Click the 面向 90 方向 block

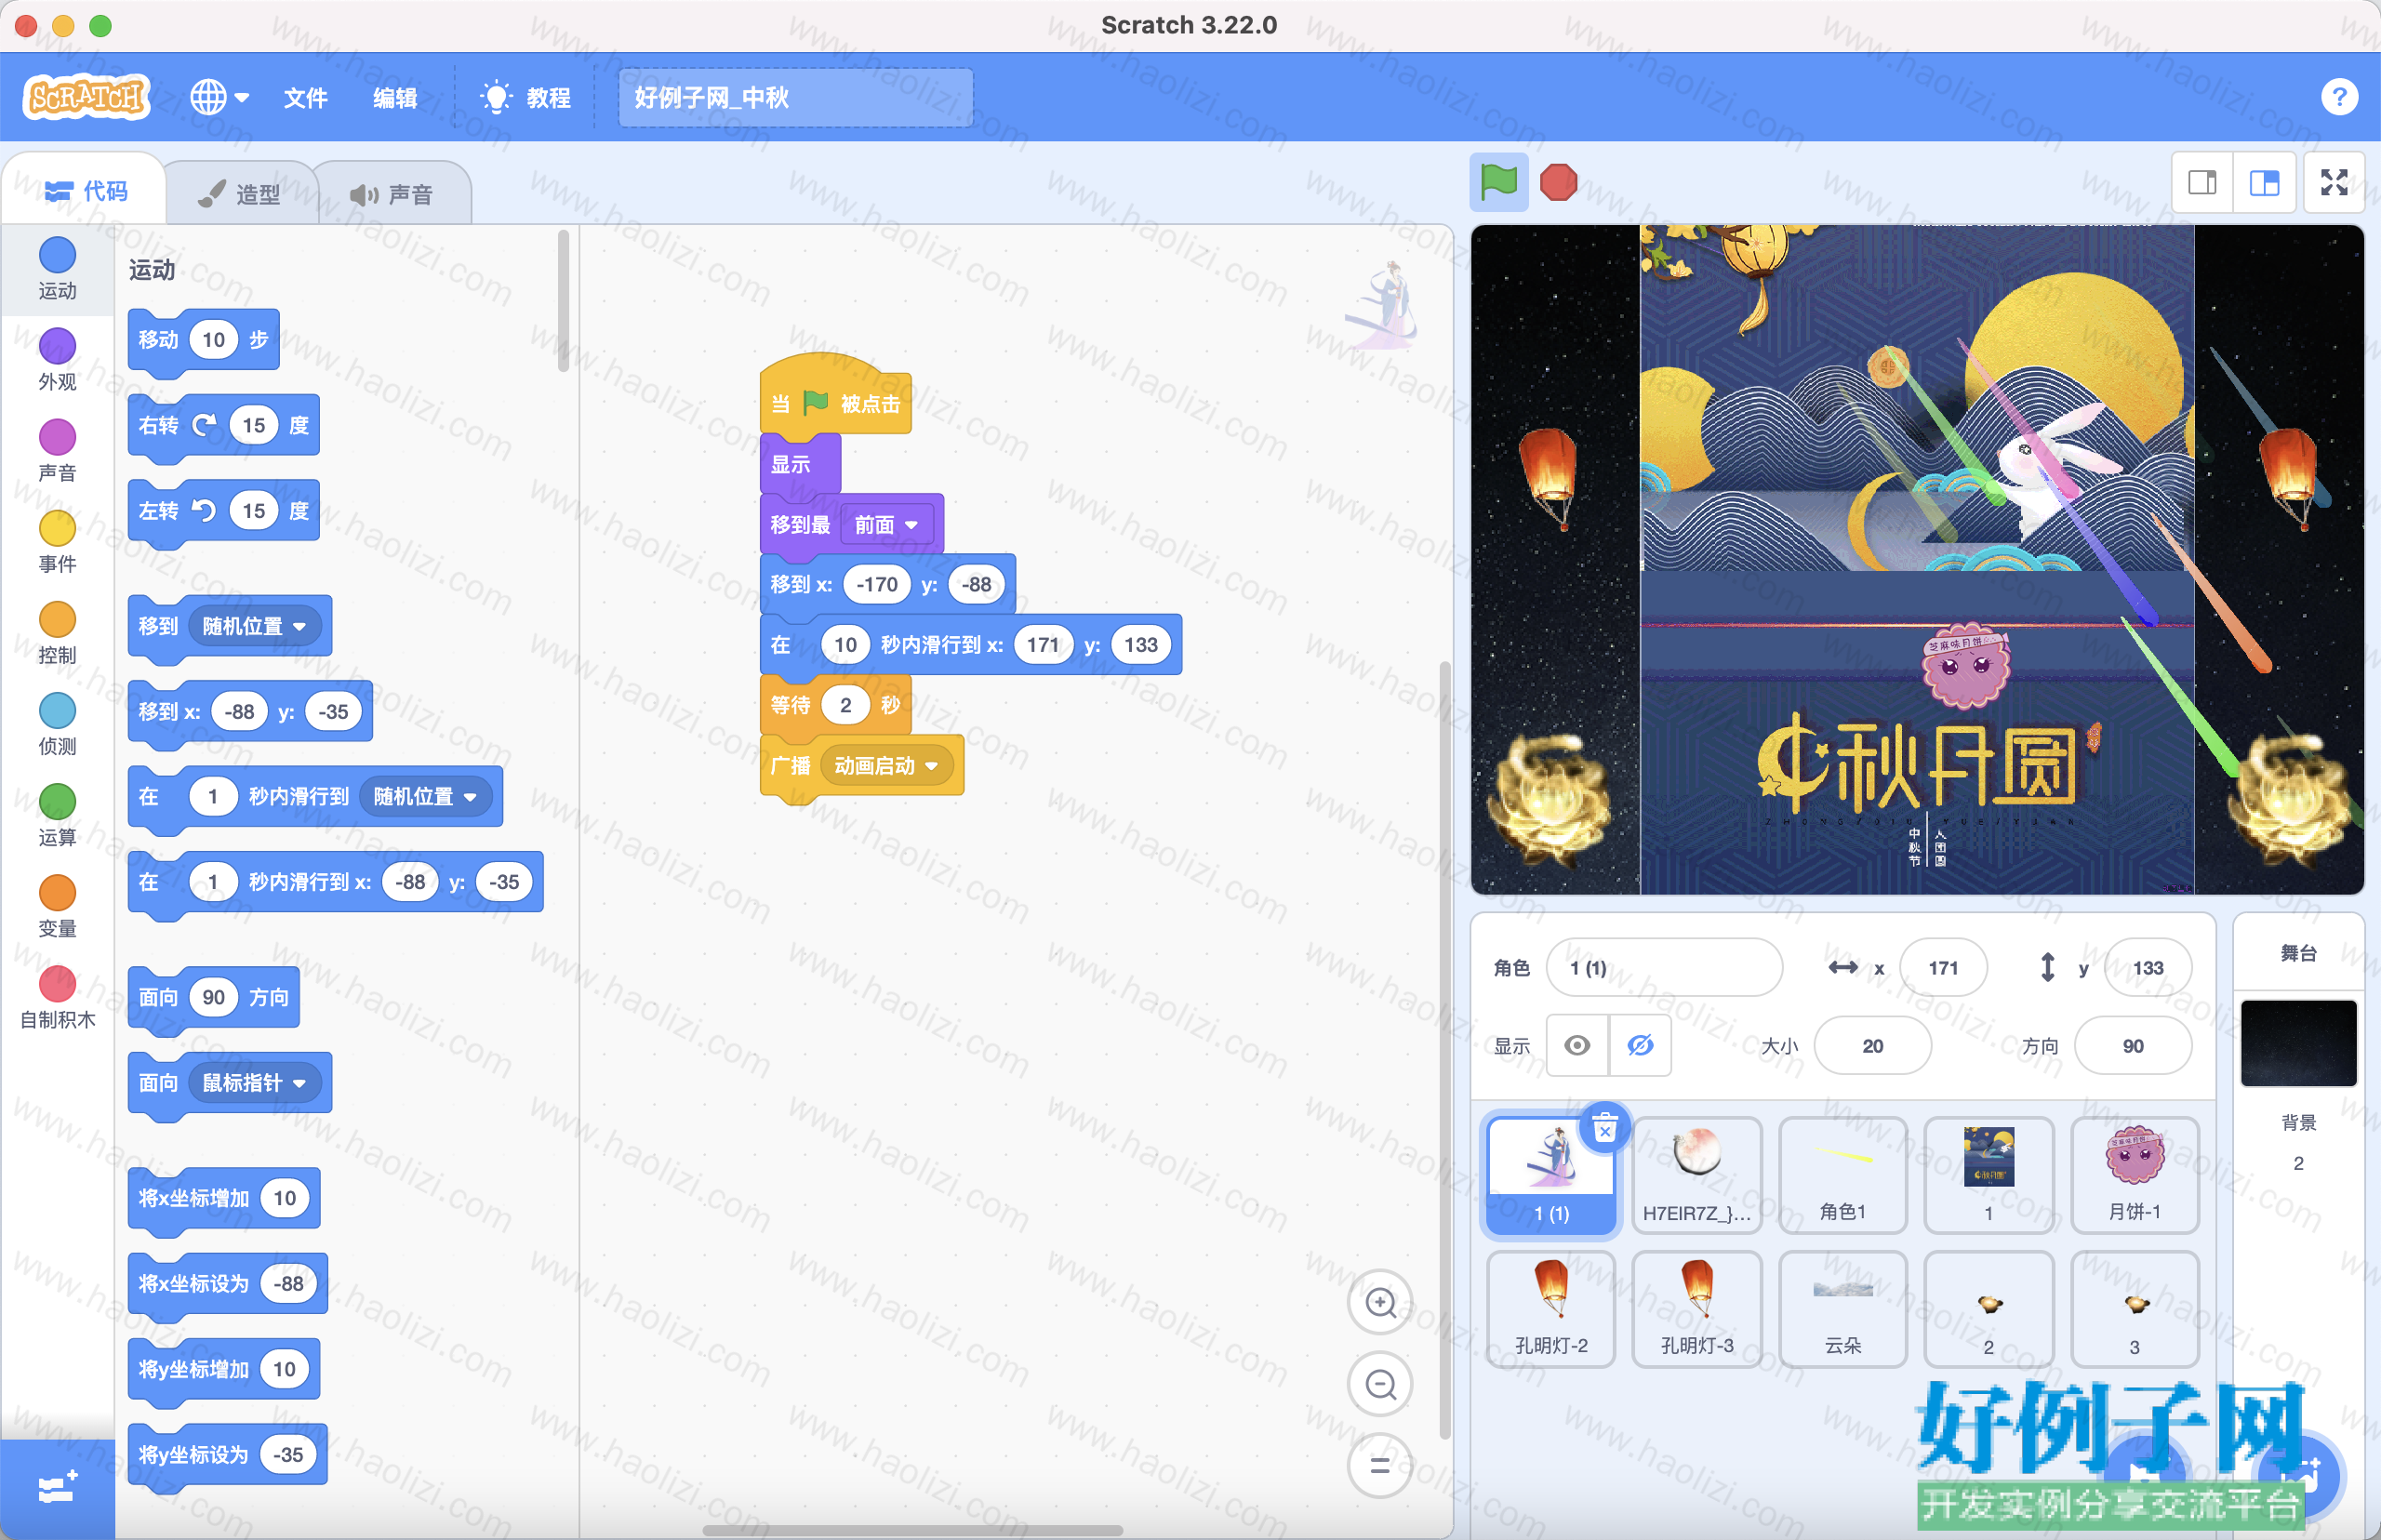[x=213, y=997]
